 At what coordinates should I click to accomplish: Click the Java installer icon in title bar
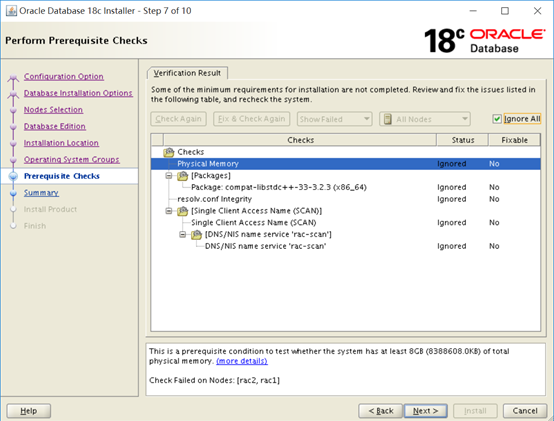(x=11, y=11)
